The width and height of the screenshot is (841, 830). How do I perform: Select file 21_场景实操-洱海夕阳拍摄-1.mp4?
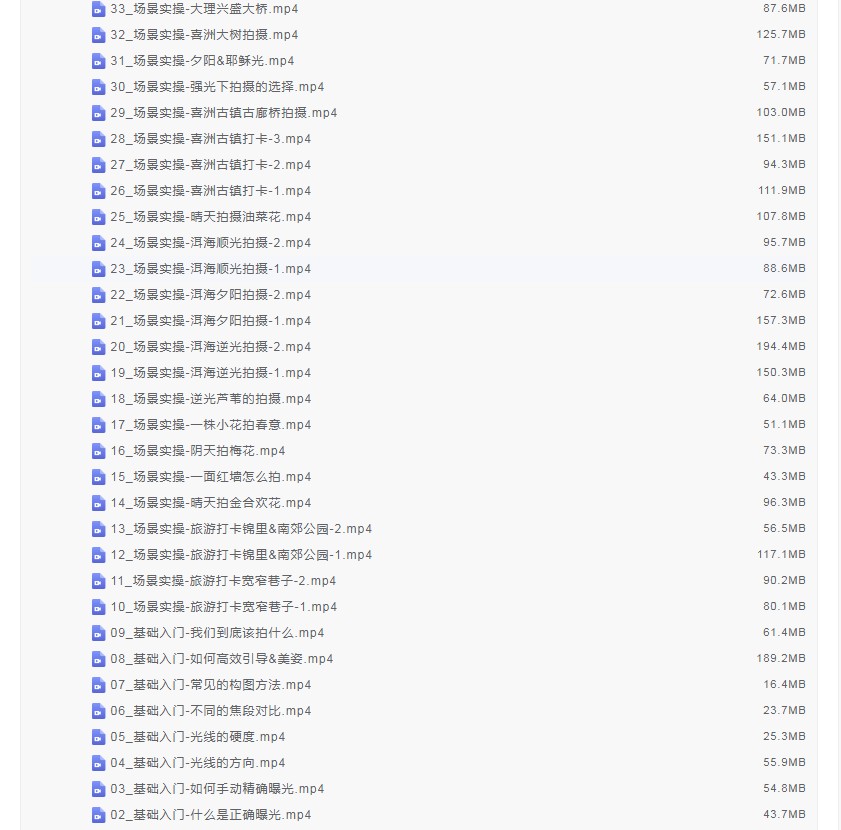(211, 321)
